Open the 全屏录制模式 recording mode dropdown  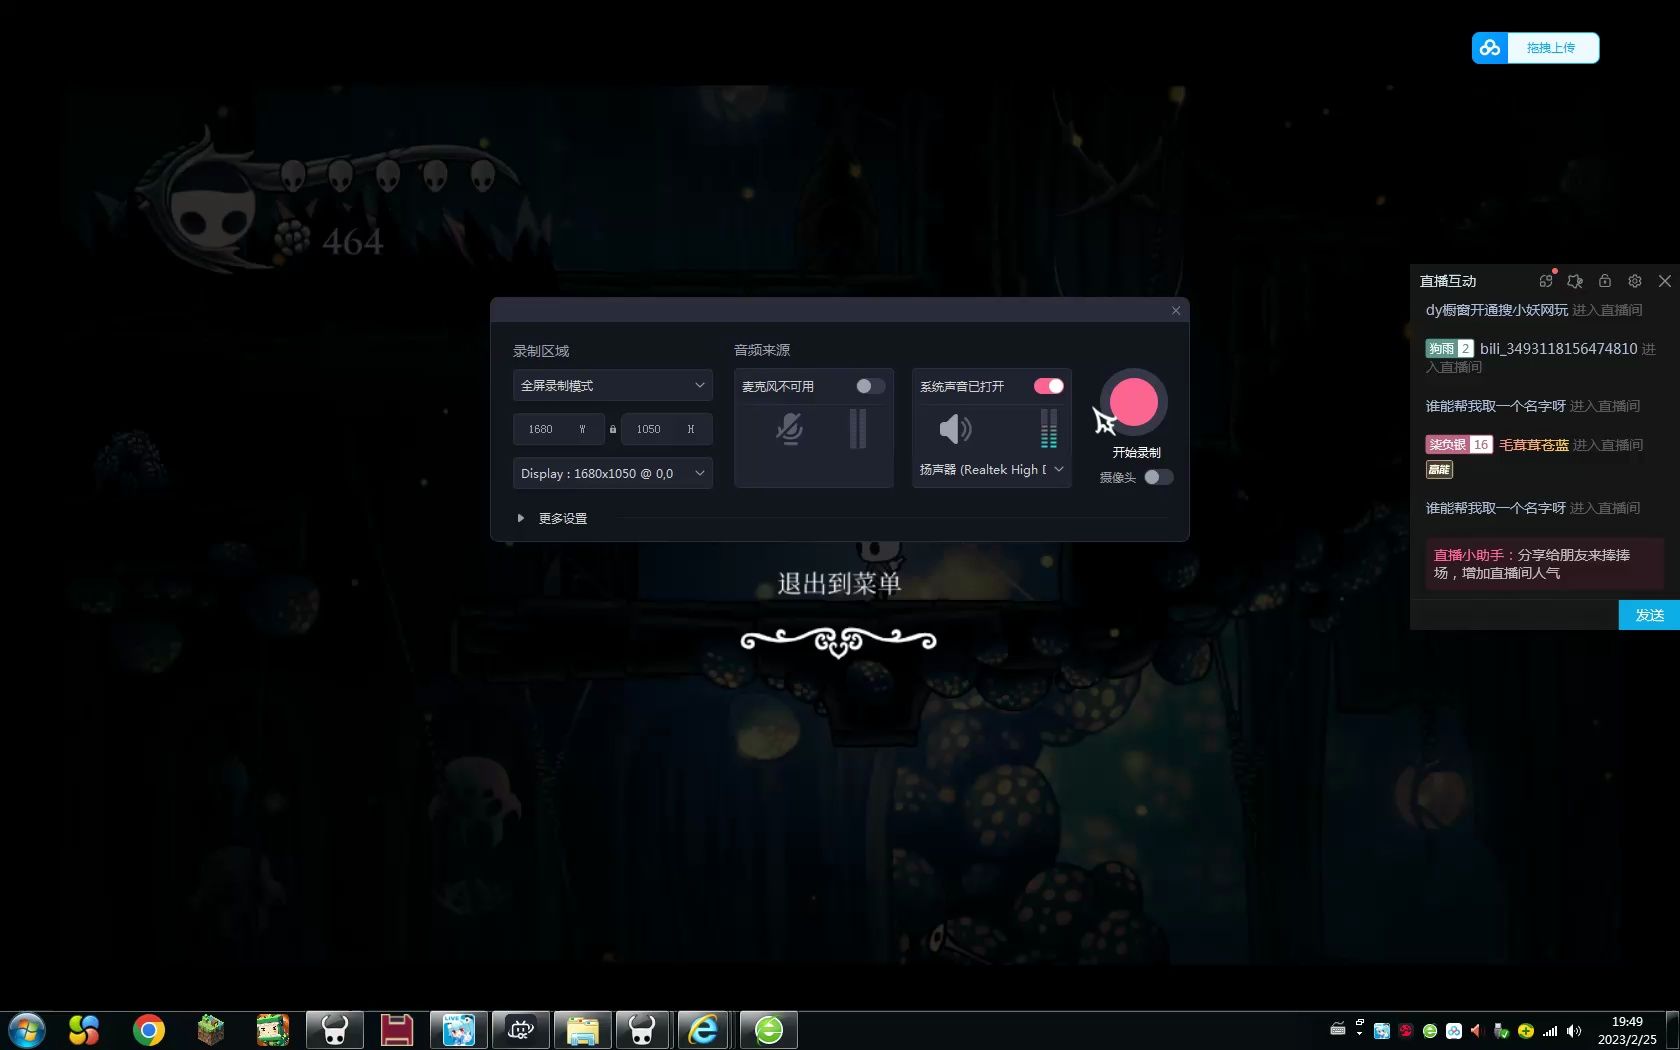pos(612,385)
